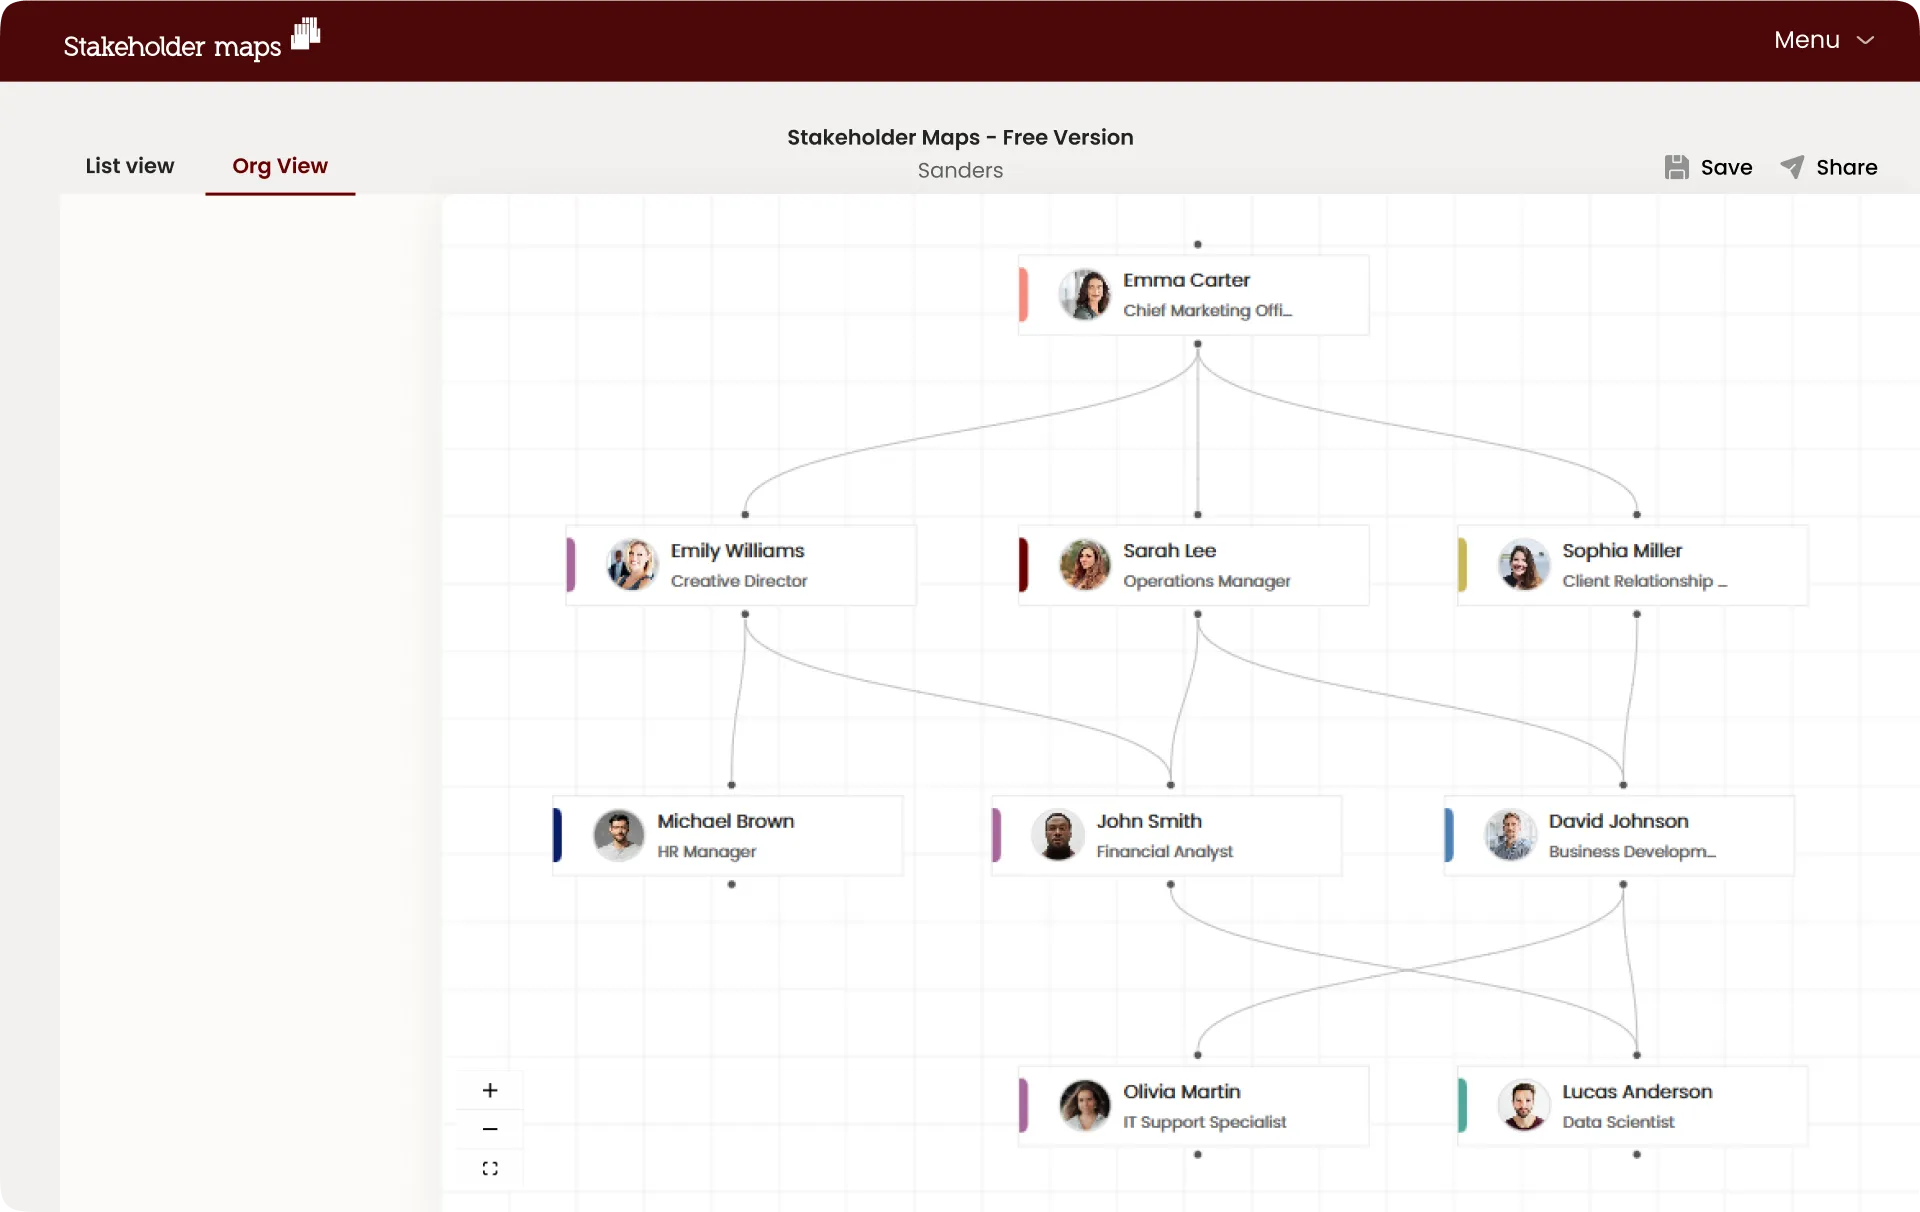Click the Save floppy disk icon
This screenshot has width=1920, height=1212.
point(1676,167)
